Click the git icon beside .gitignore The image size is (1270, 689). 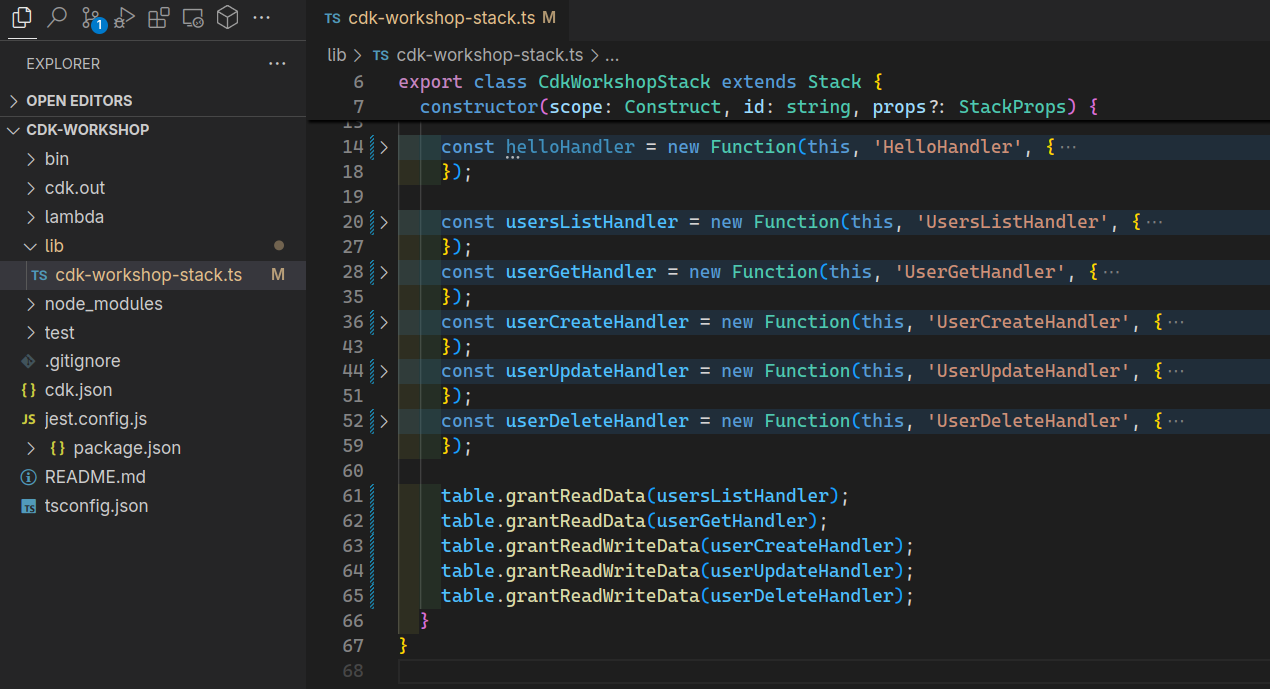pos(28,361)
